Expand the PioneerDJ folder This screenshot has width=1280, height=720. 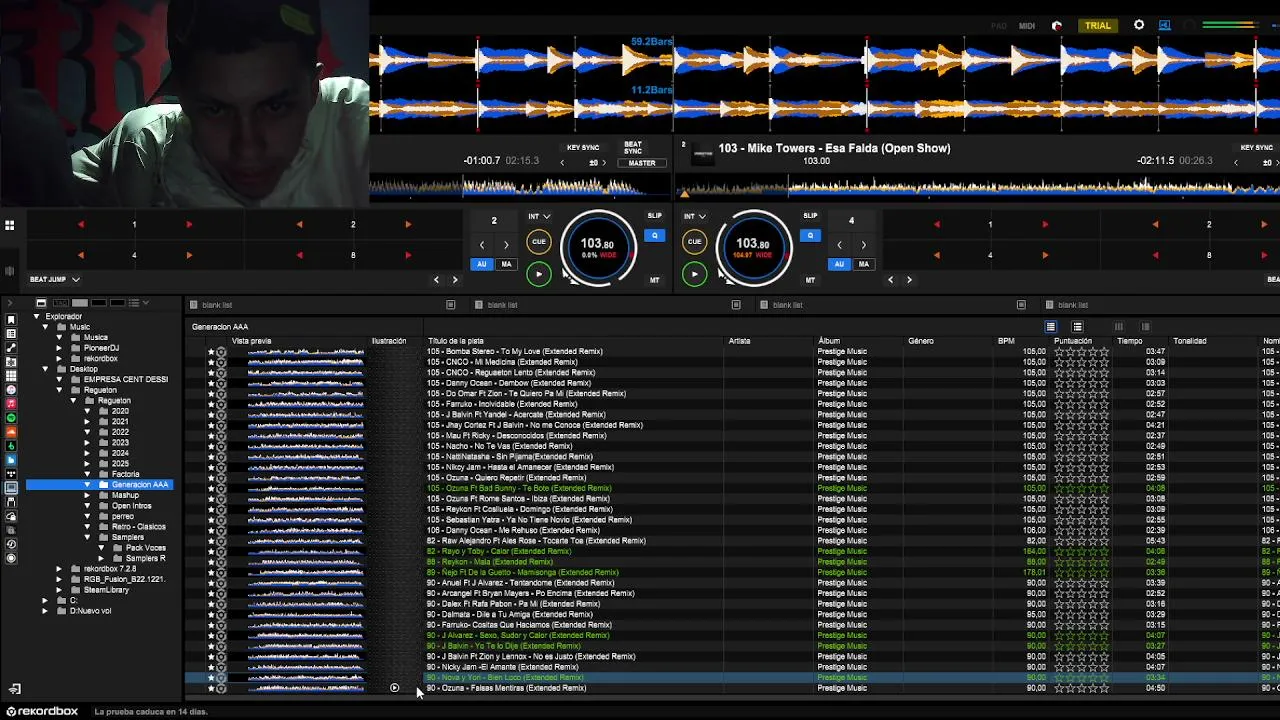pos(59,348)
